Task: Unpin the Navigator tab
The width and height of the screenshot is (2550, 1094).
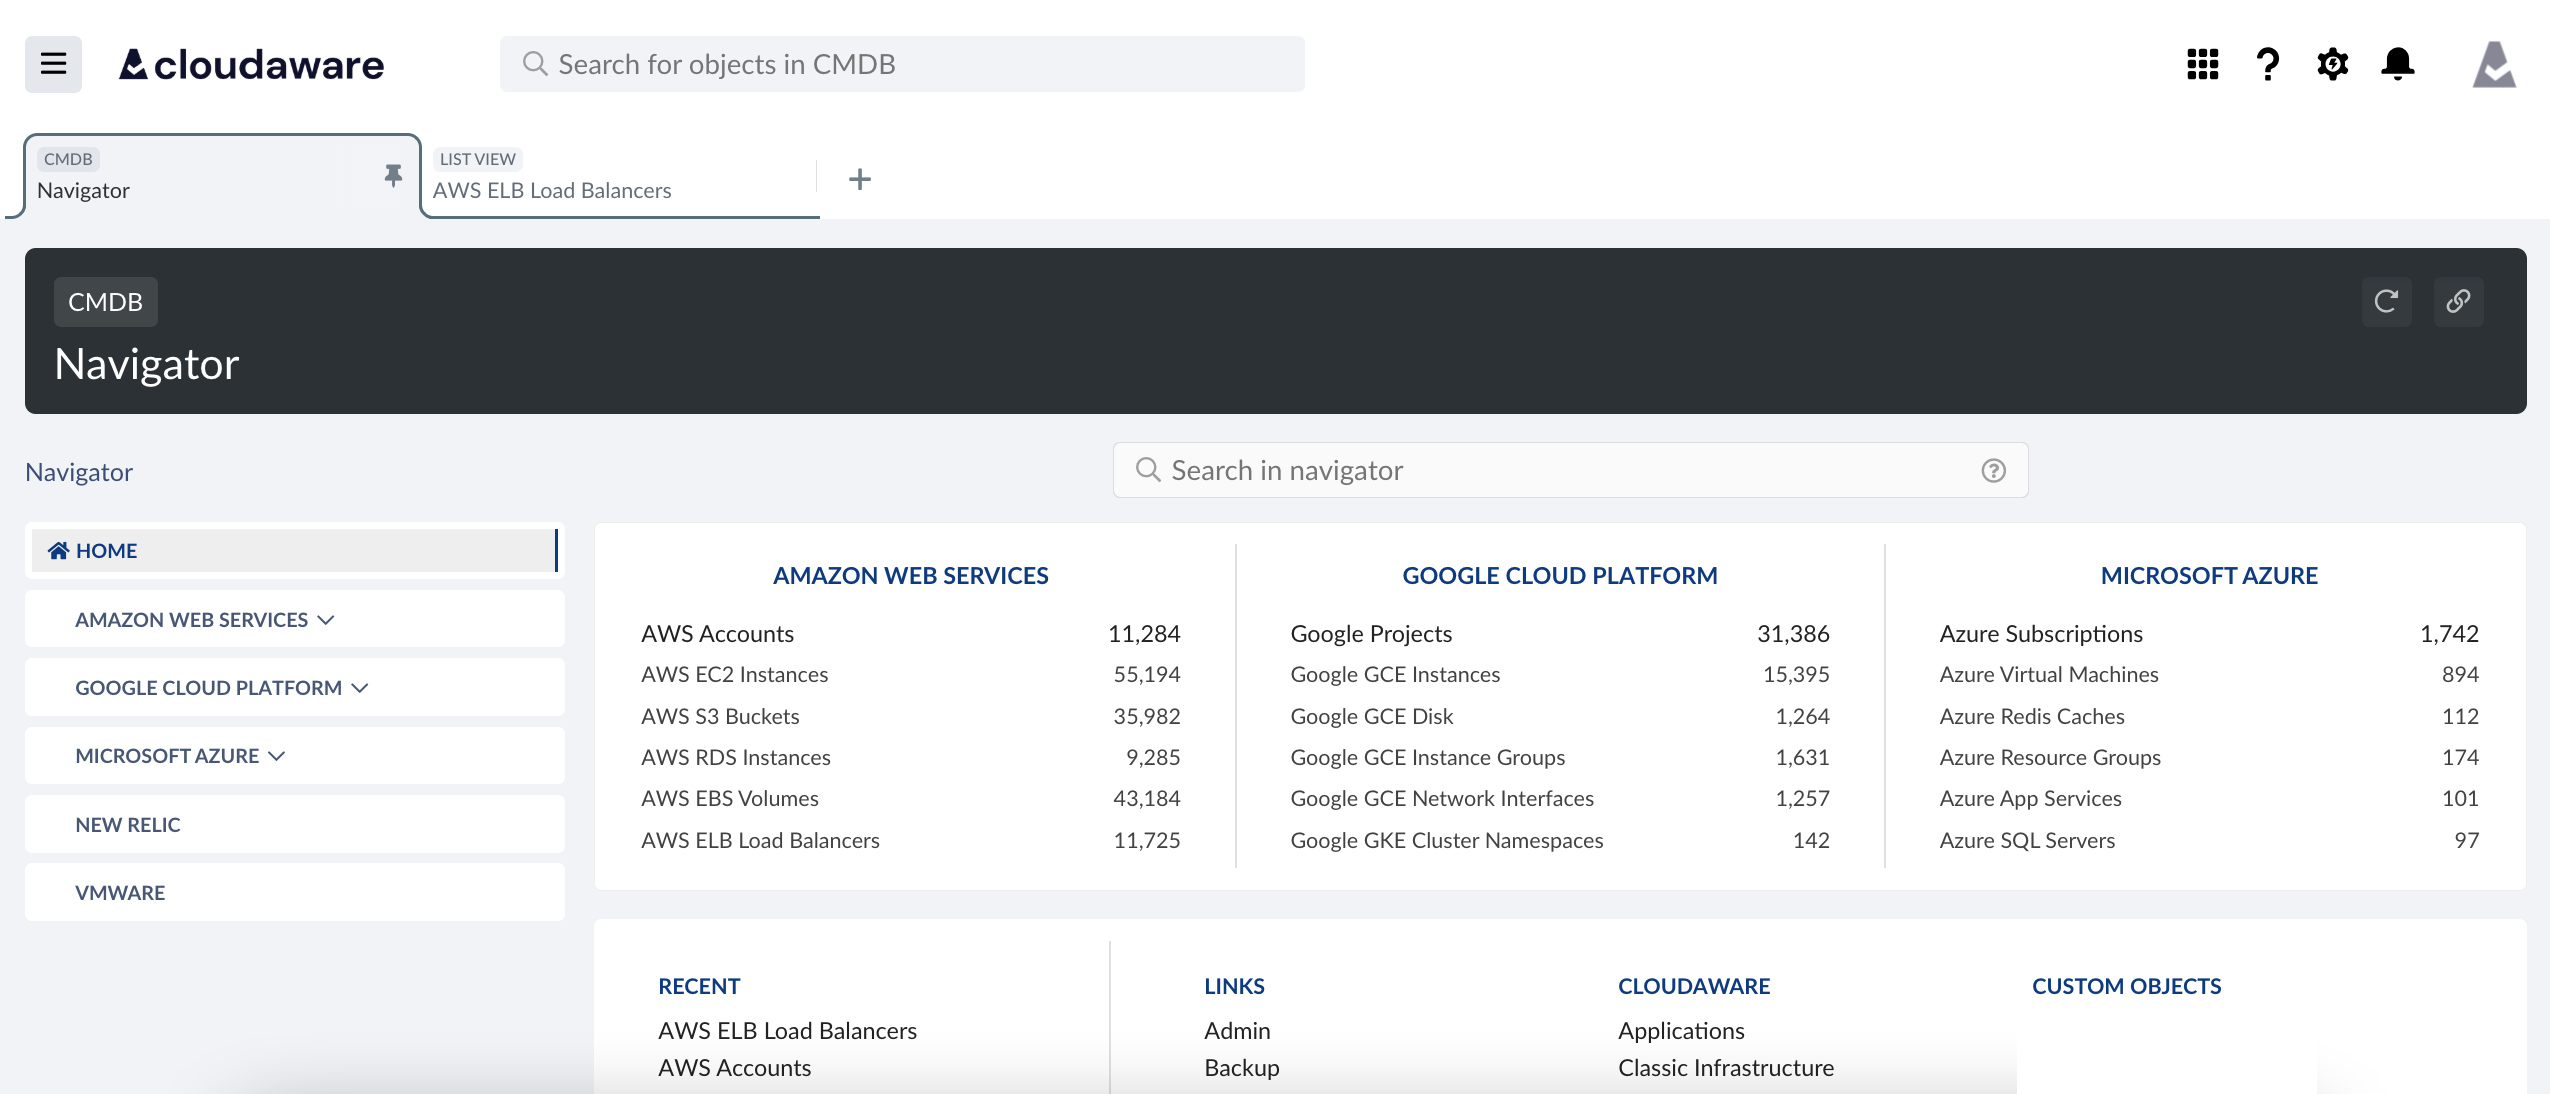Action: [393, 176]
